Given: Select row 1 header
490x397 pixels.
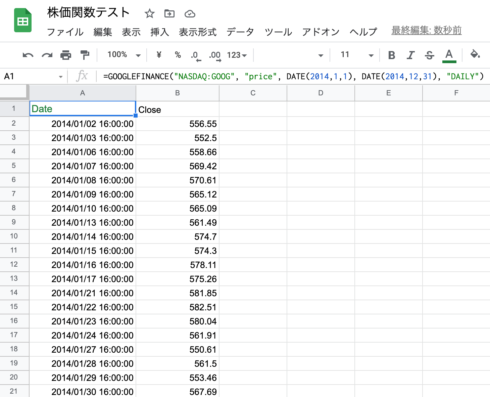Looking at the screenshot, I should [x=14, y=109].
